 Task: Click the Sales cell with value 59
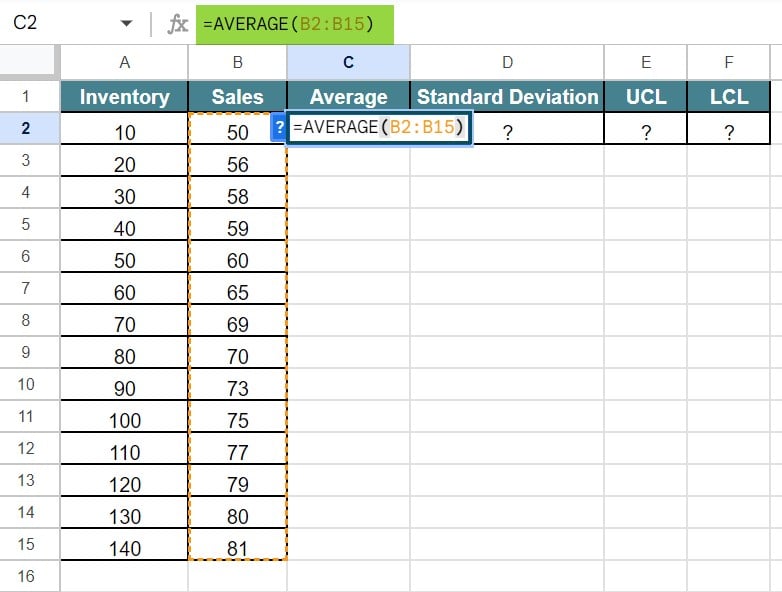[237, 224]
